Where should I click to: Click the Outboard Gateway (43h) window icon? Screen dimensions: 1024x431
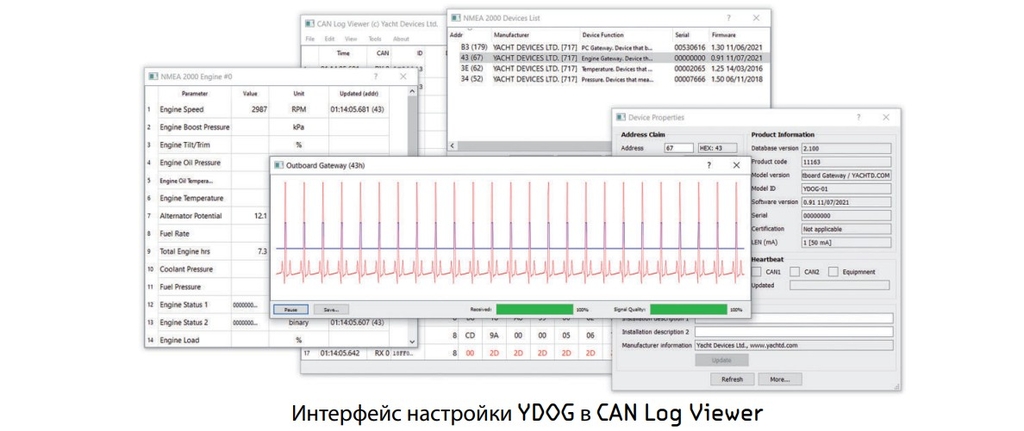tap(279, 165)
